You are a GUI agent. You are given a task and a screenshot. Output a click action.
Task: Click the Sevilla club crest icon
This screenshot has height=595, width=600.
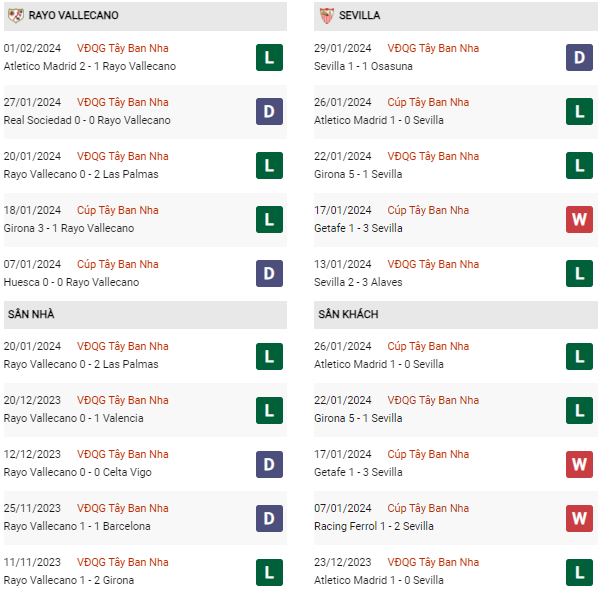[x=327, y=15]
